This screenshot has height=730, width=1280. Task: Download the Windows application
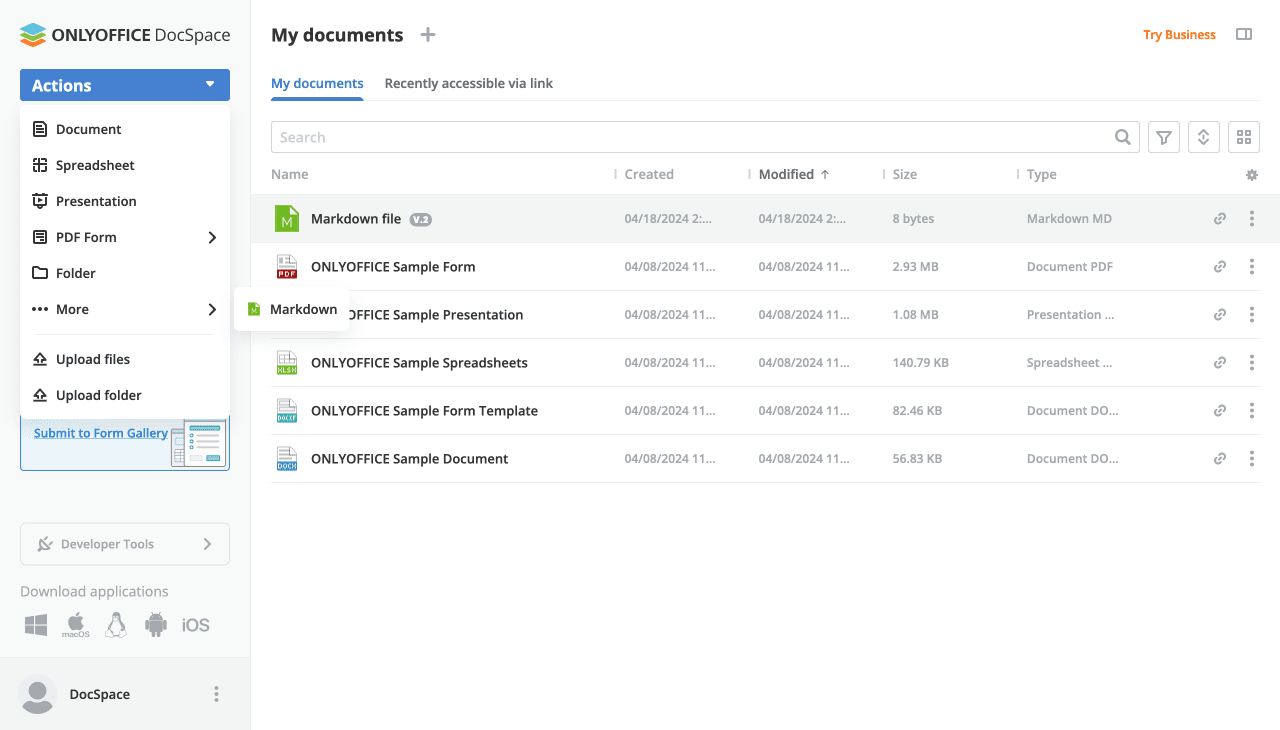tap(36, 625)
